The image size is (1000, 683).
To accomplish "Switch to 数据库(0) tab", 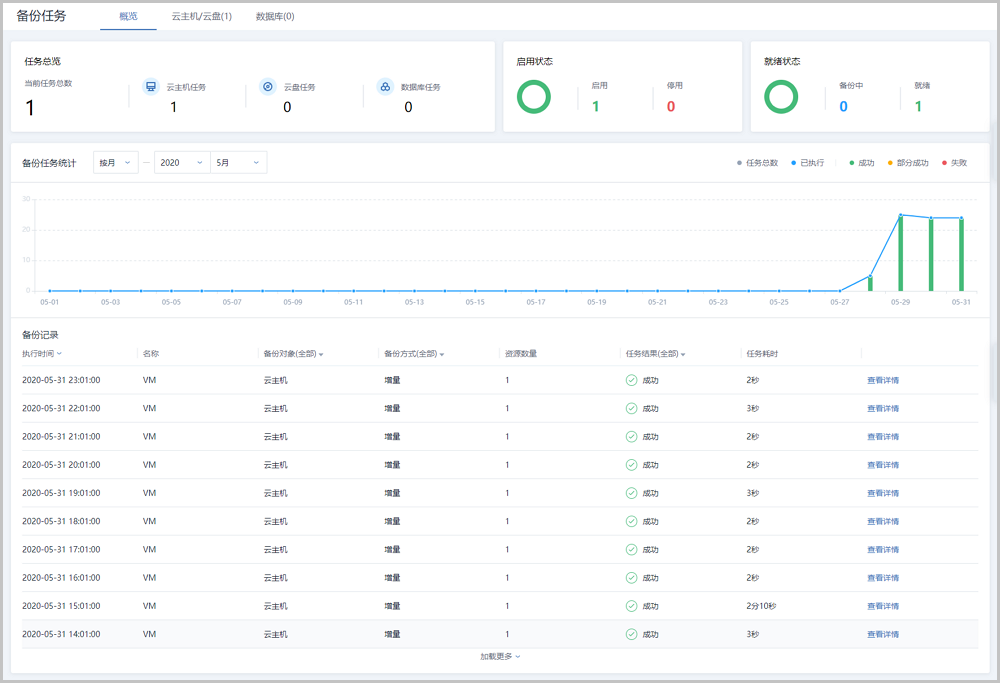I will [x=275, y=17].
